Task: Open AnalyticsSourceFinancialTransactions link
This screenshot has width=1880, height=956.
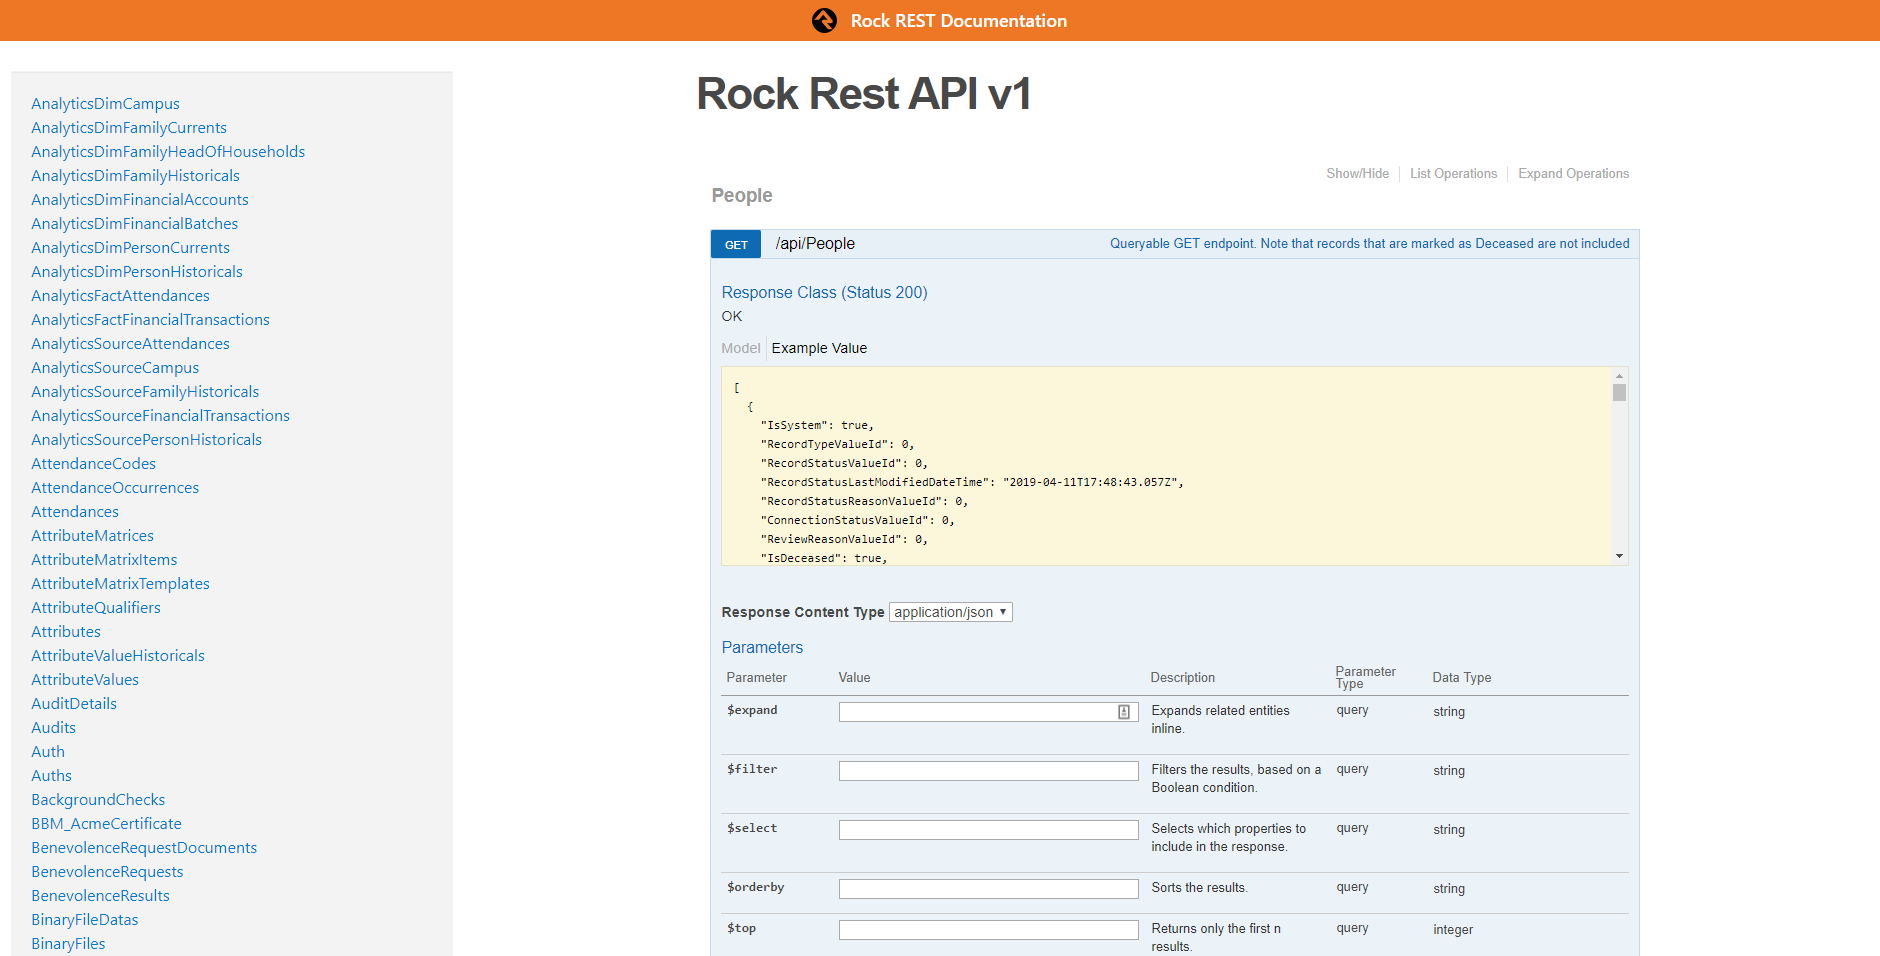Action: [160, 415]
